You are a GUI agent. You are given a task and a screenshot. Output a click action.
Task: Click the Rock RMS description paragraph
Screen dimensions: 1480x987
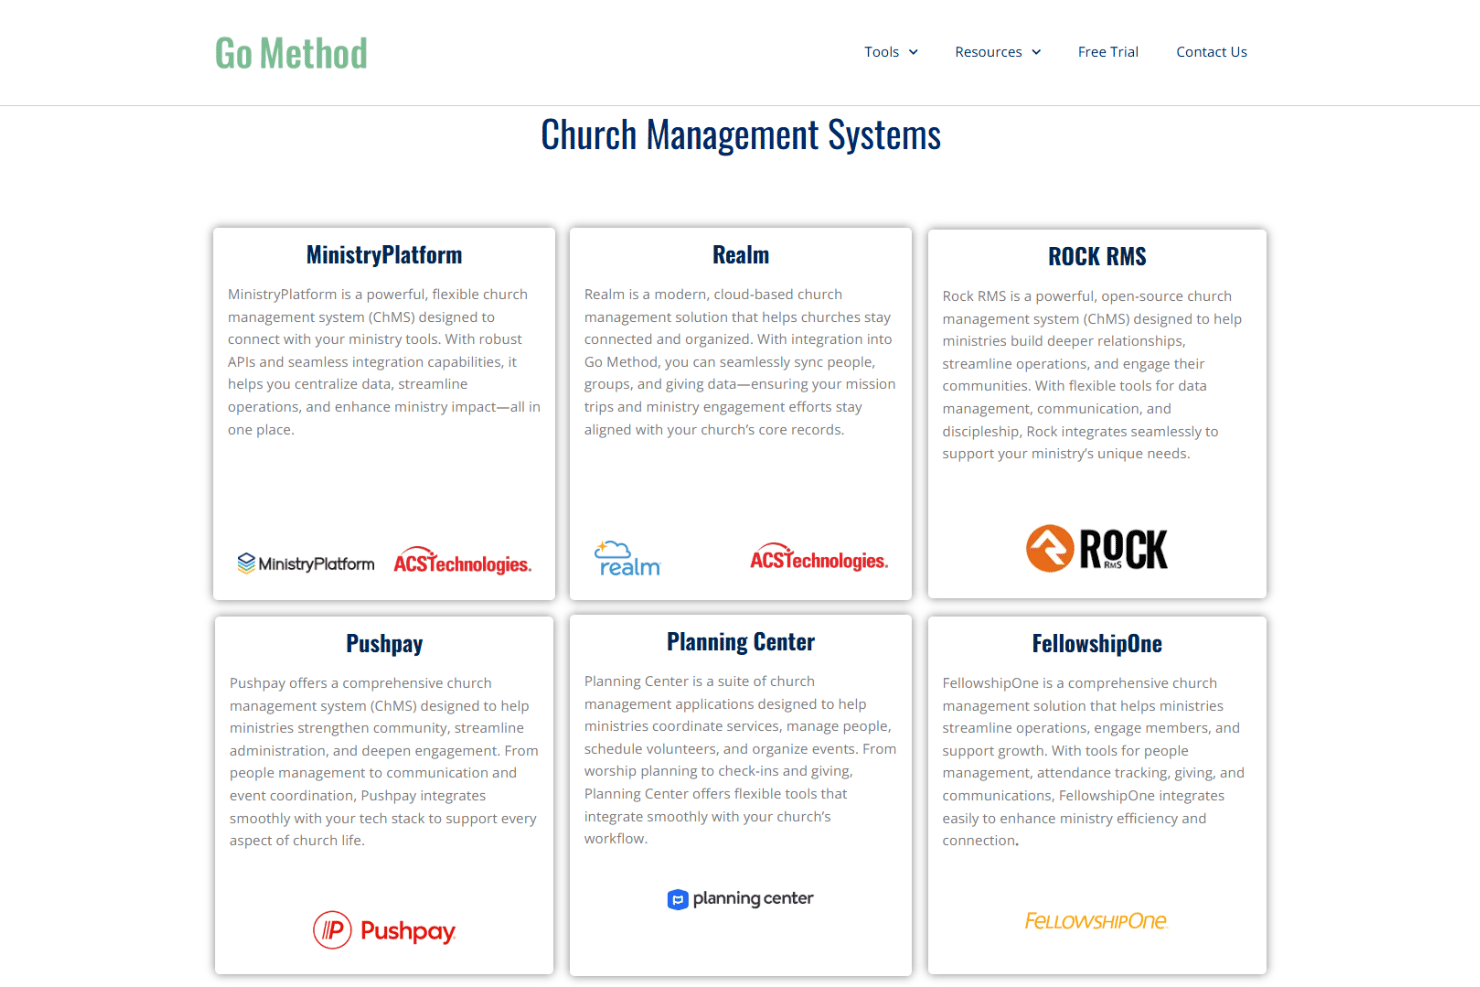[x=1097, y=375]
